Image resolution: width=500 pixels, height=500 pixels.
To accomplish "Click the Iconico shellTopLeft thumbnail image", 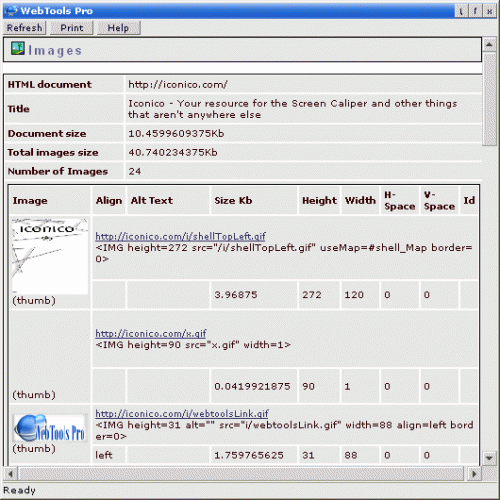I will tap(50, 256).
